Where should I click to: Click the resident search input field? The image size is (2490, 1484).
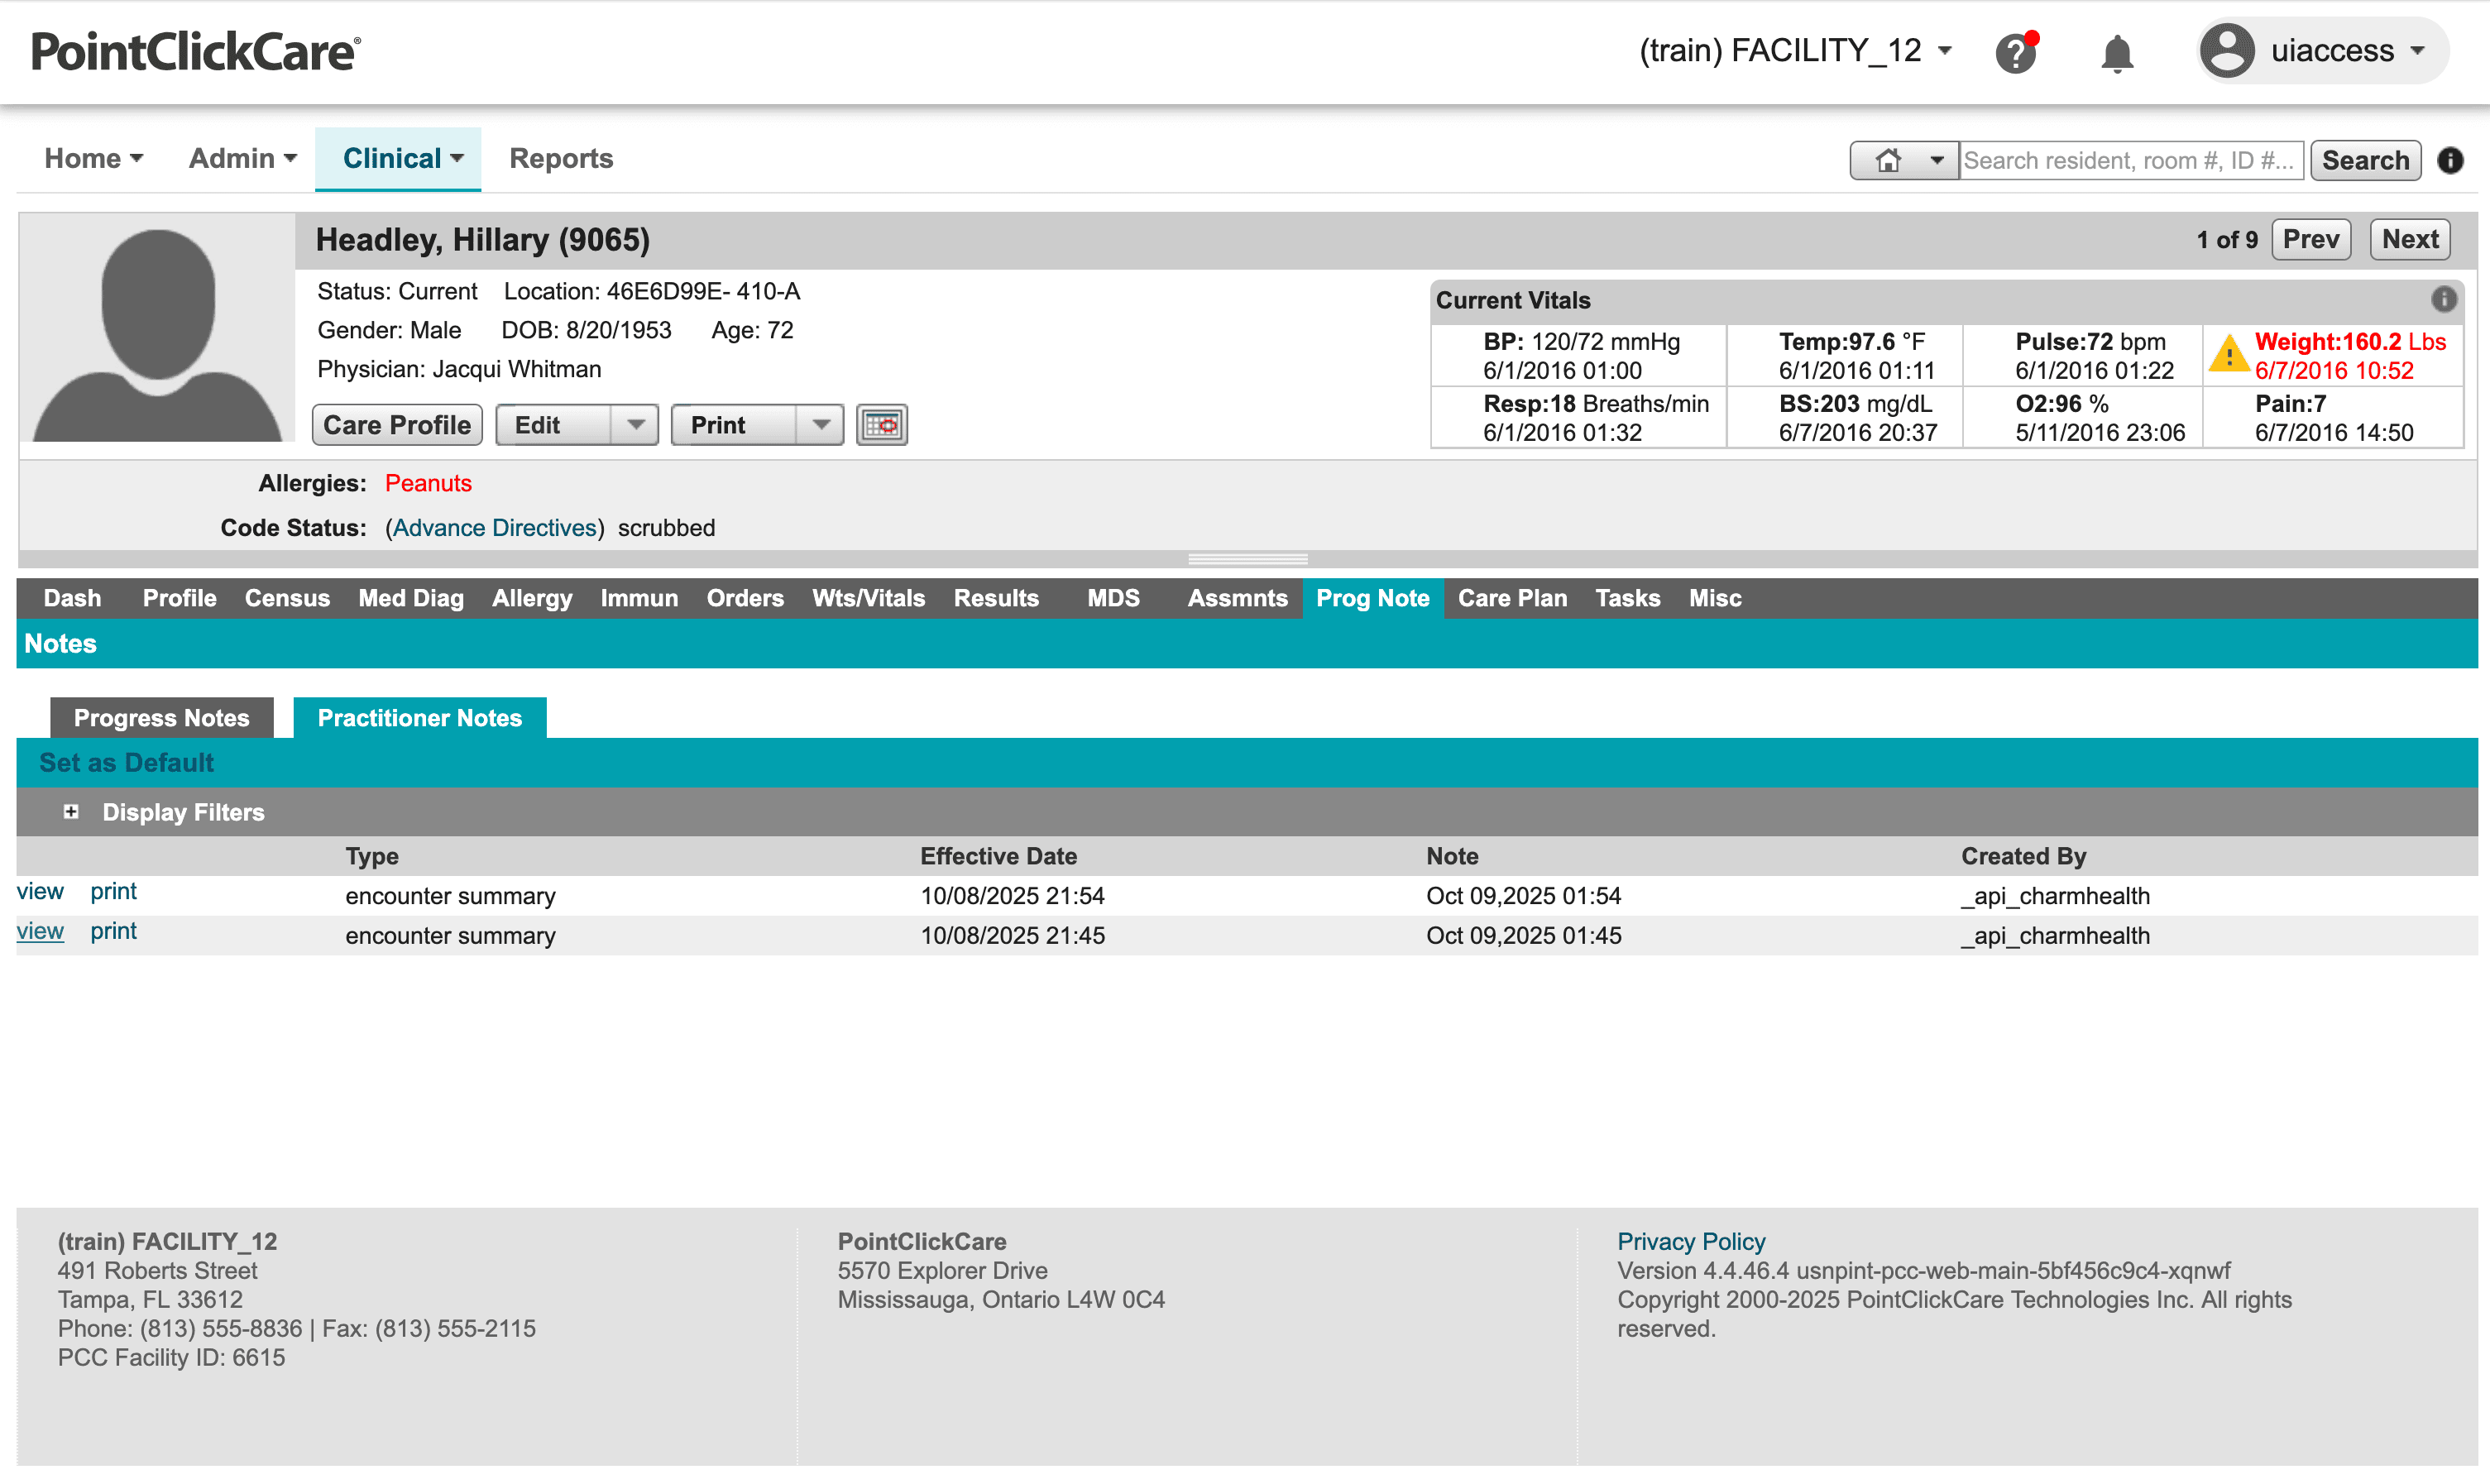[2130, 160]
